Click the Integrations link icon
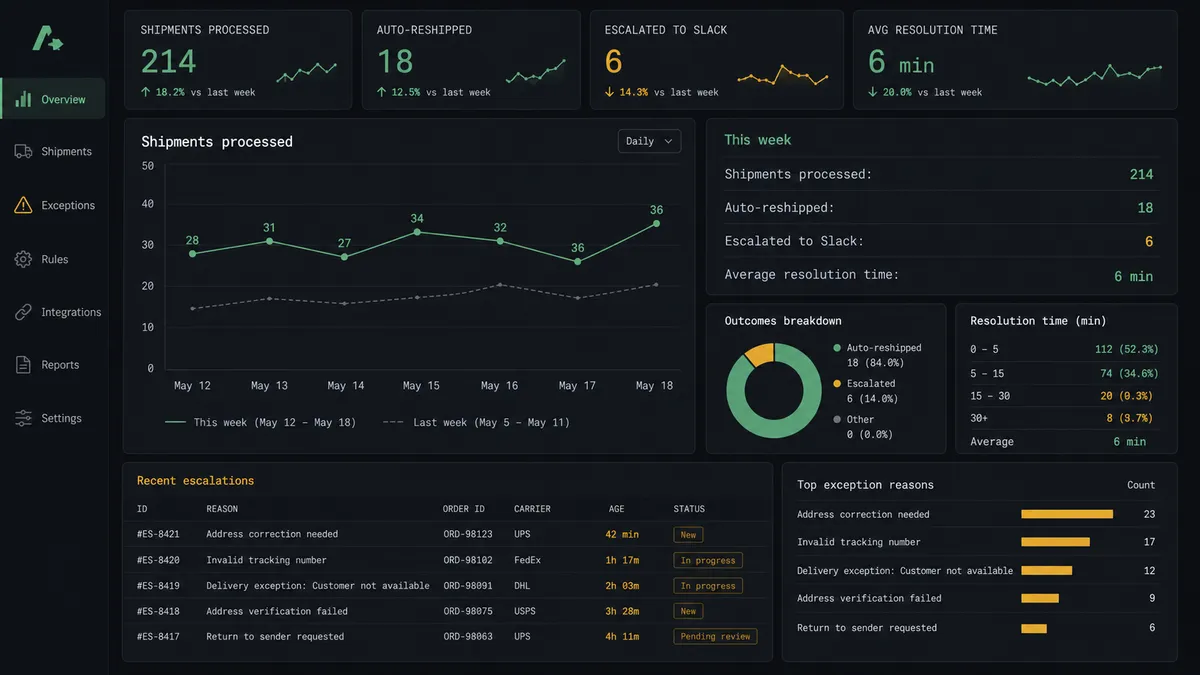1200x675 pixels. point(23,312)
